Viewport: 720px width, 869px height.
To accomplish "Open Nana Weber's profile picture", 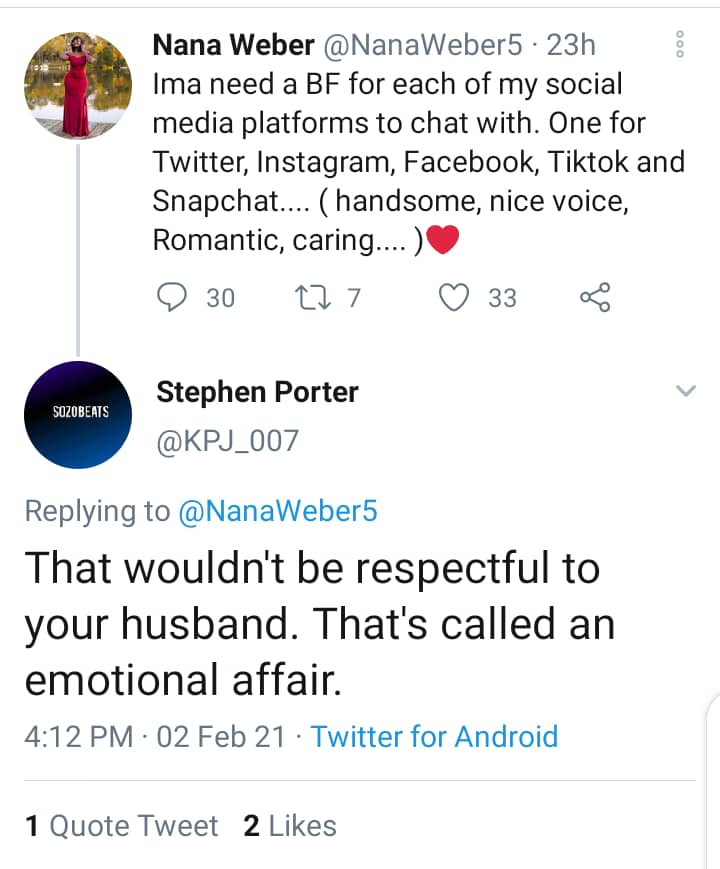I will coord(76,85).
